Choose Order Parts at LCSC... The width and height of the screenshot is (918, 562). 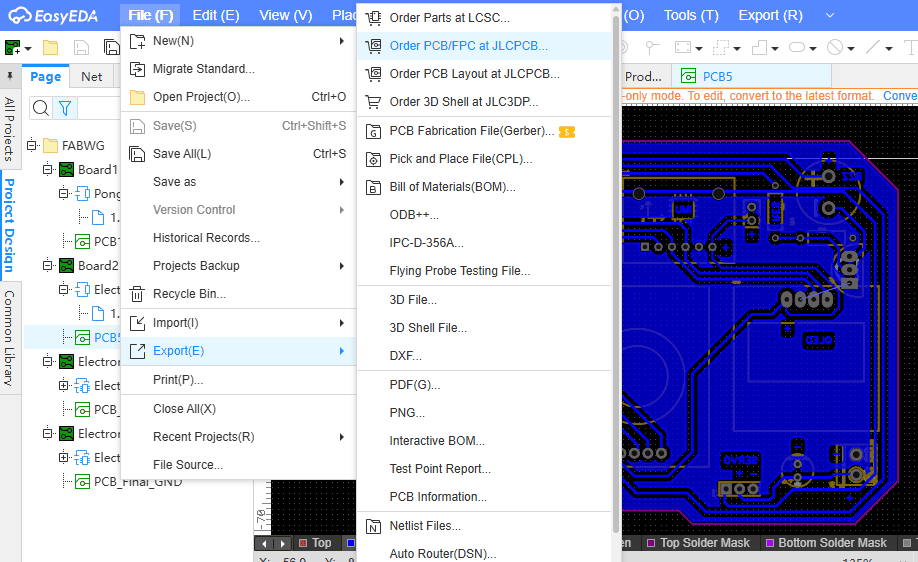coord(484,18)
